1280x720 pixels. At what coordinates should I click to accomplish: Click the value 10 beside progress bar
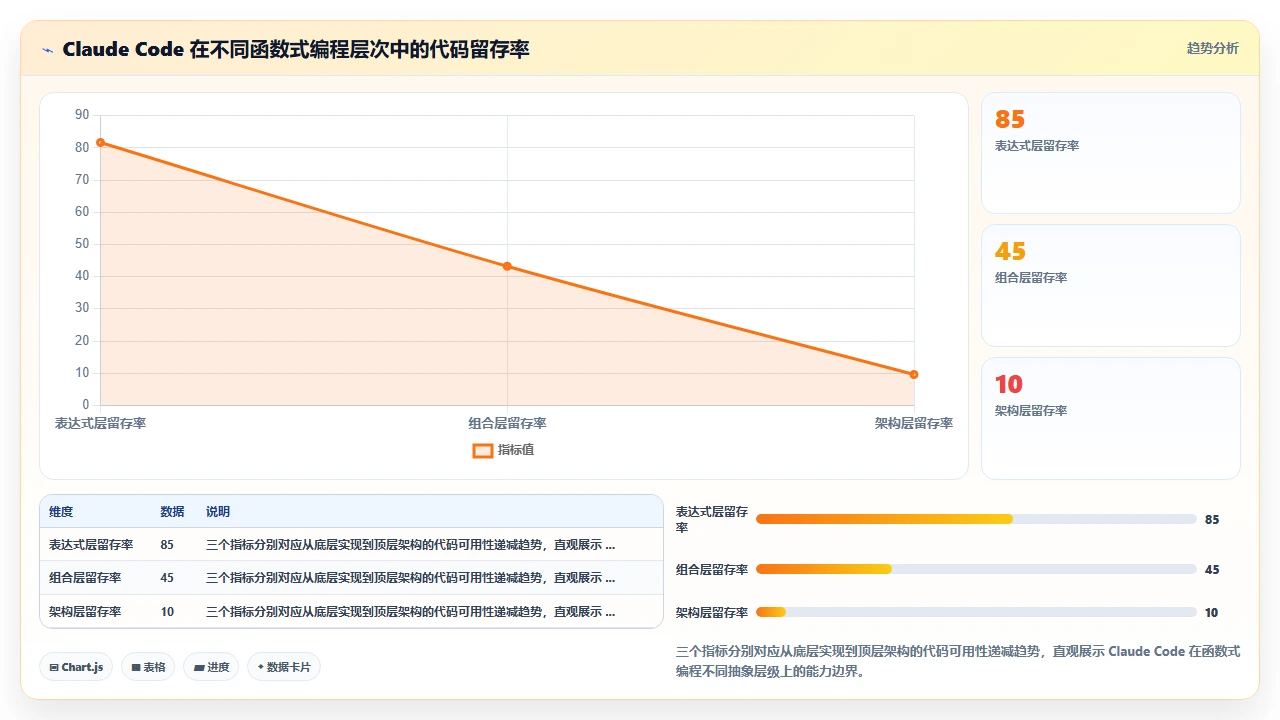tap(1211, 613)
